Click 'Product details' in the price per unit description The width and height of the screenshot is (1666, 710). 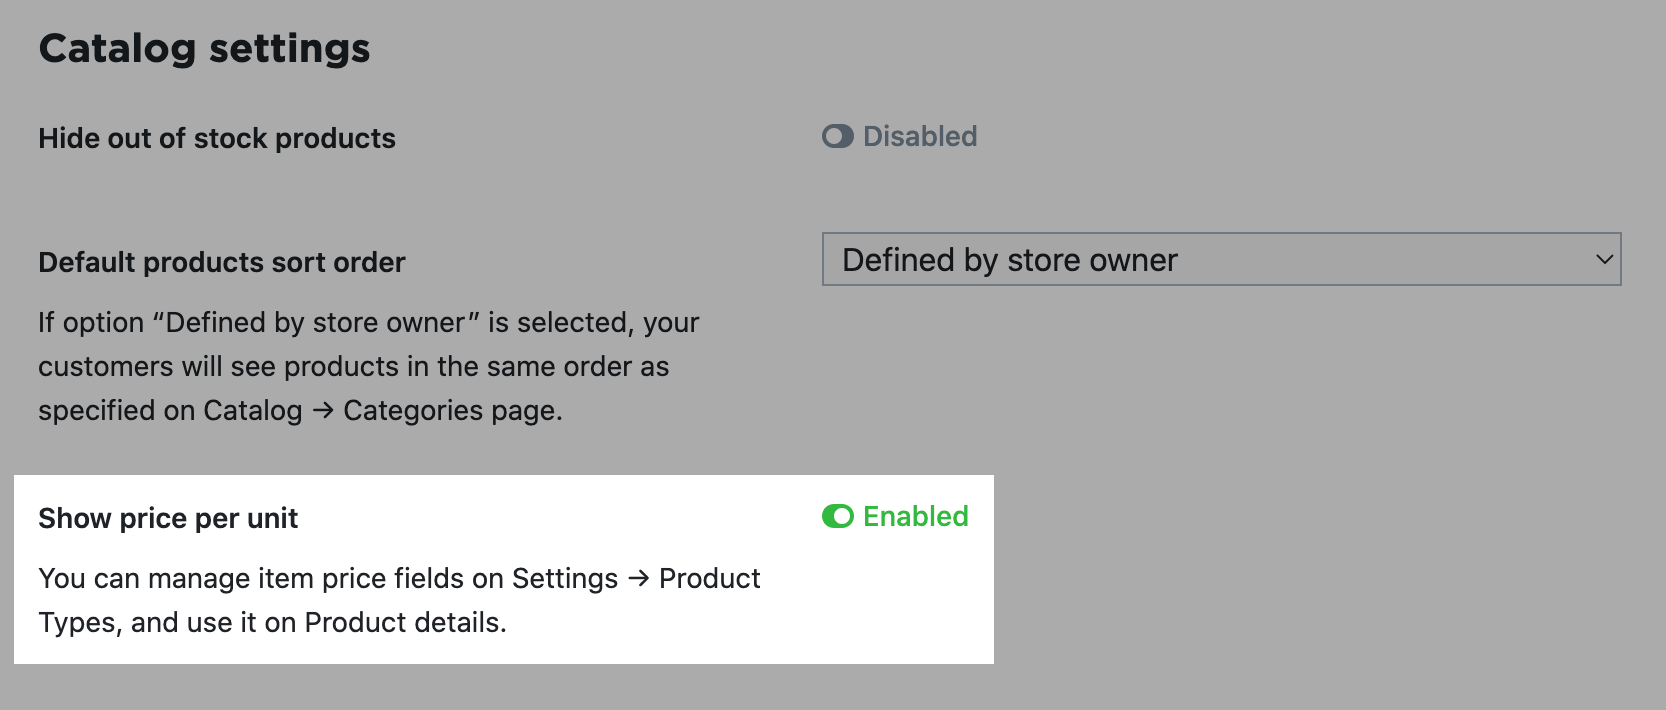(405, 623)
